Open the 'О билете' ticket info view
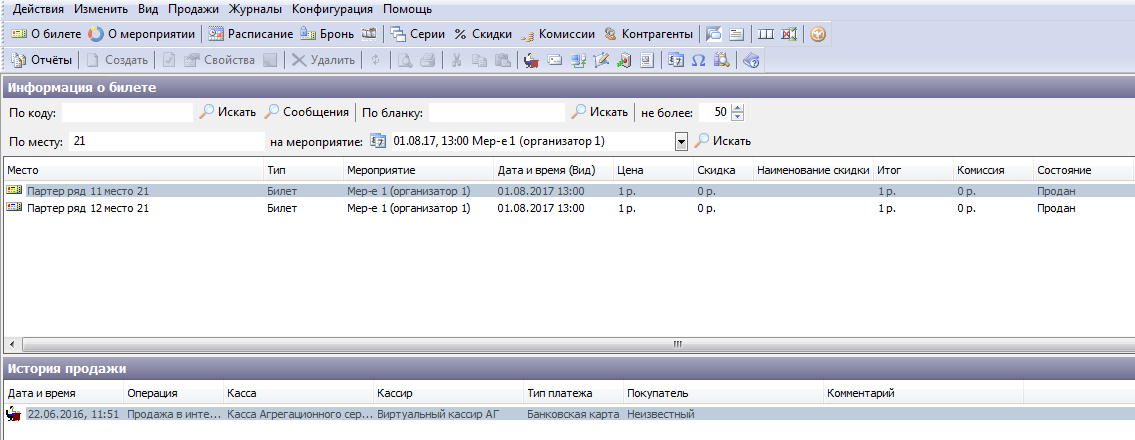Image resolution: width=1135 pixels, height=440 pixels. pos(46,33)
